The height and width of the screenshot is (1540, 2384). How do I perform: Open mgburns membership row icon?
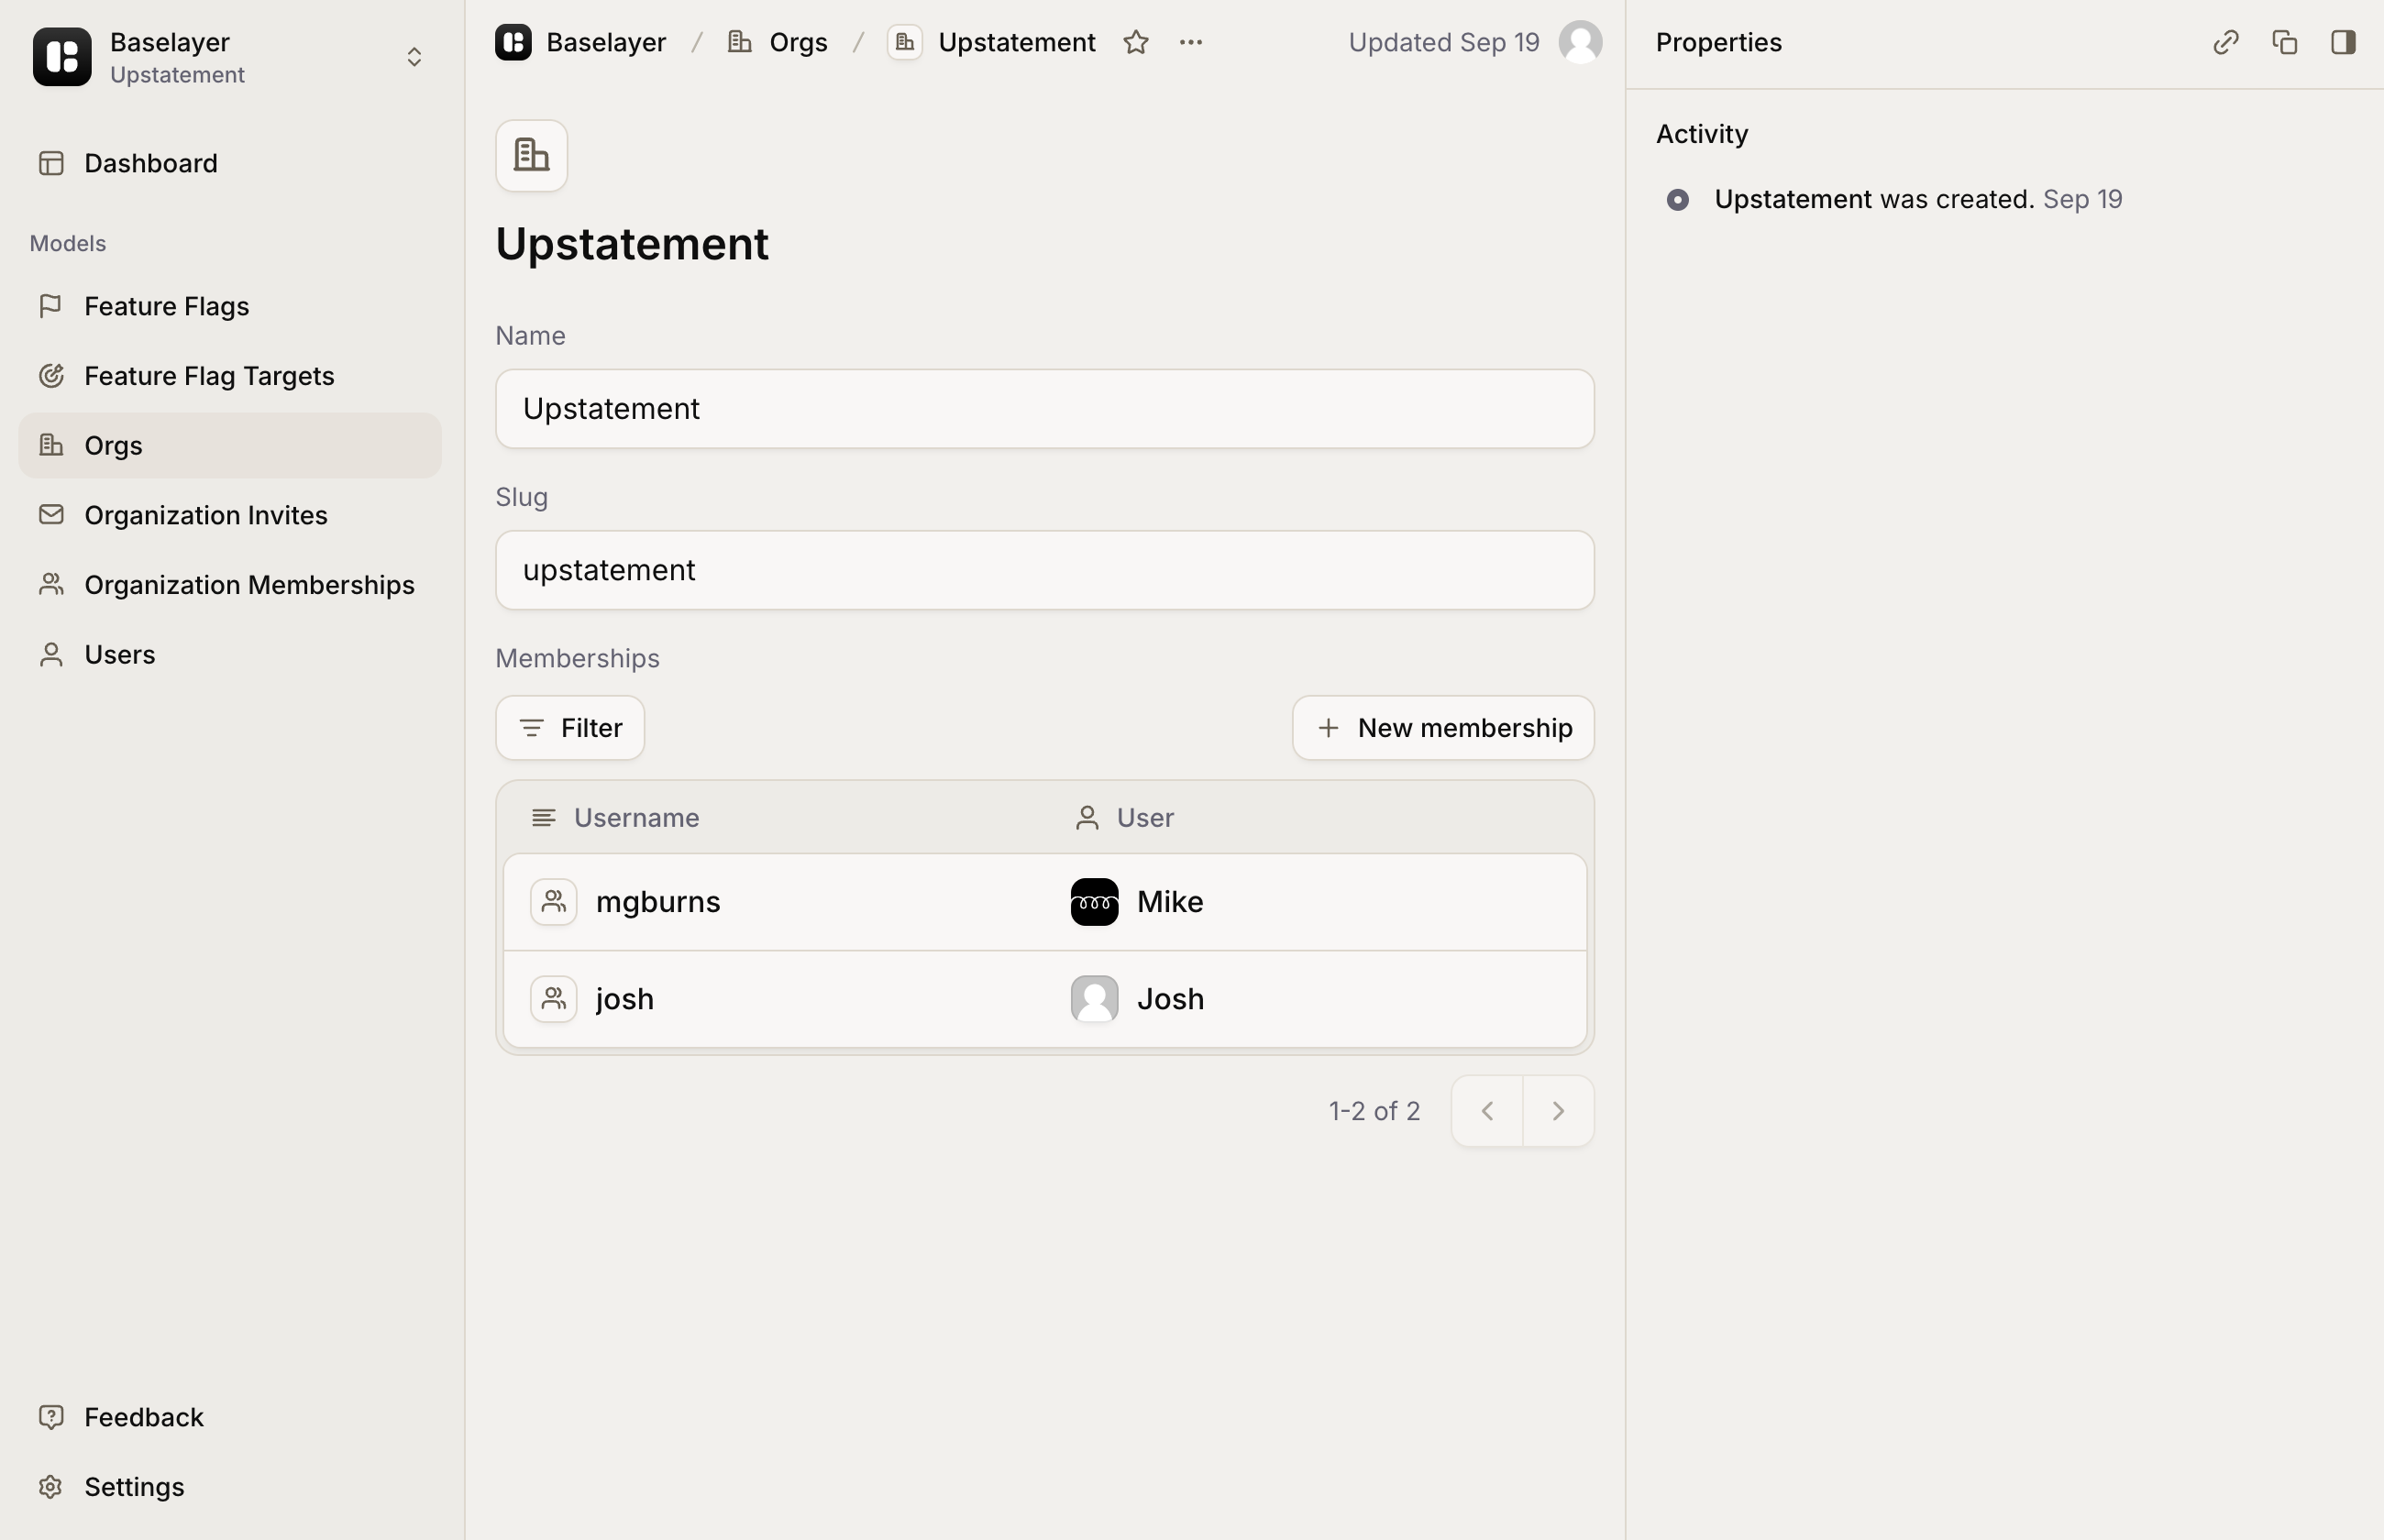coord(553,902)
